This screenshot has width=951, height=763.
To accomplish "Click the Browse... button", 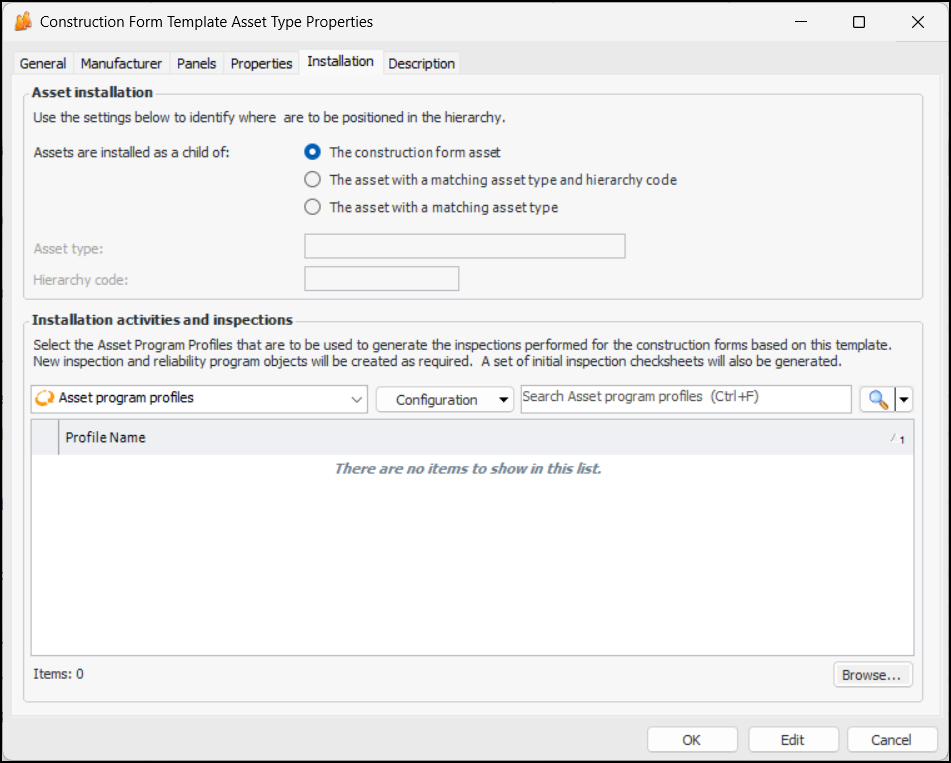I will (x=872, y=675).
